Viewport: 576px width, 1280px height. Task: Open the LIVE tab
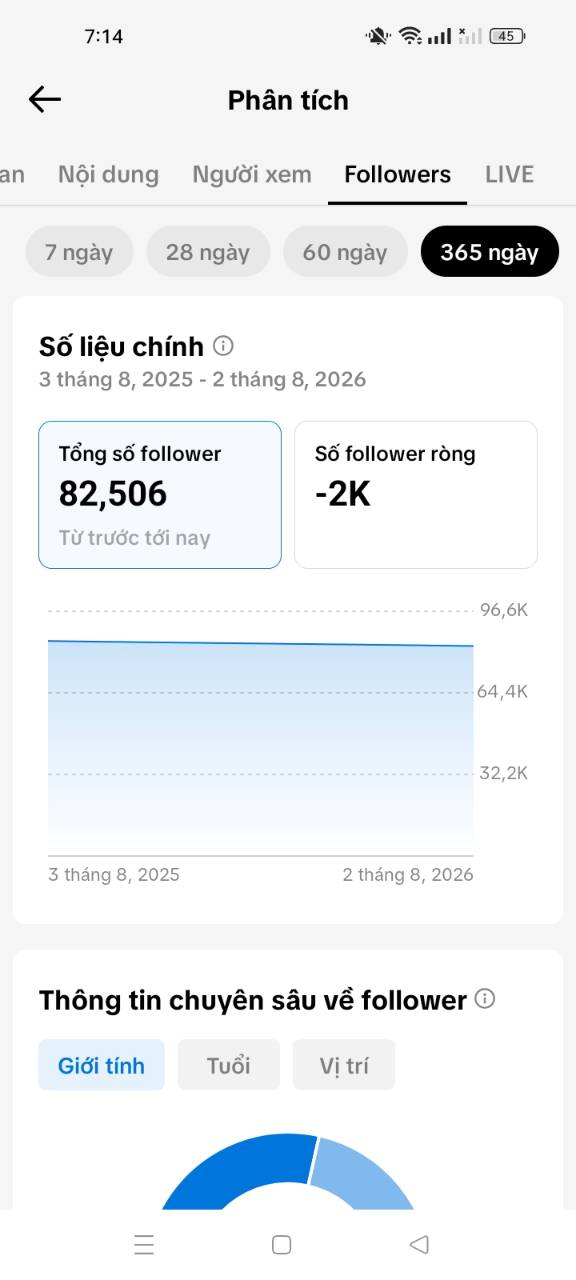(510, 174)
